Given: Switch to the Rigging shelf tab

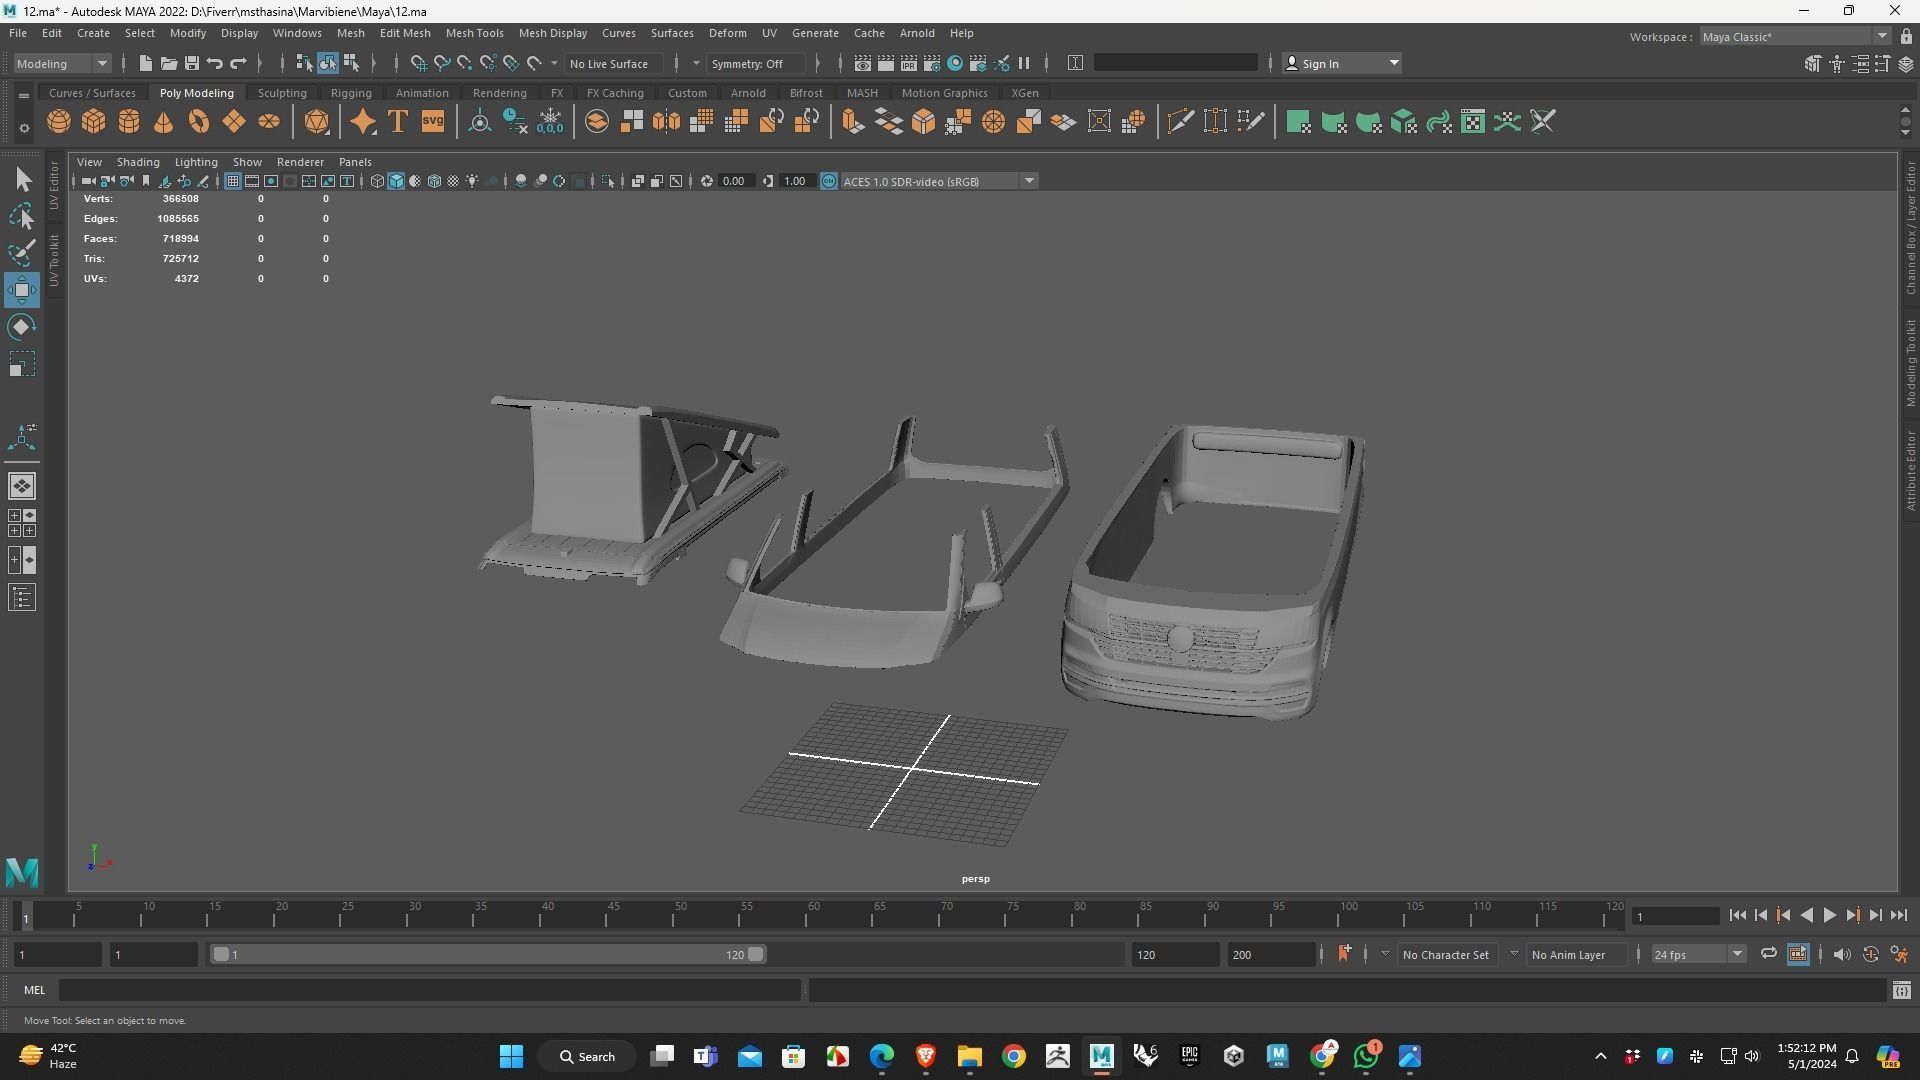Looking at the screenshot, I should [x=351, y=93].
